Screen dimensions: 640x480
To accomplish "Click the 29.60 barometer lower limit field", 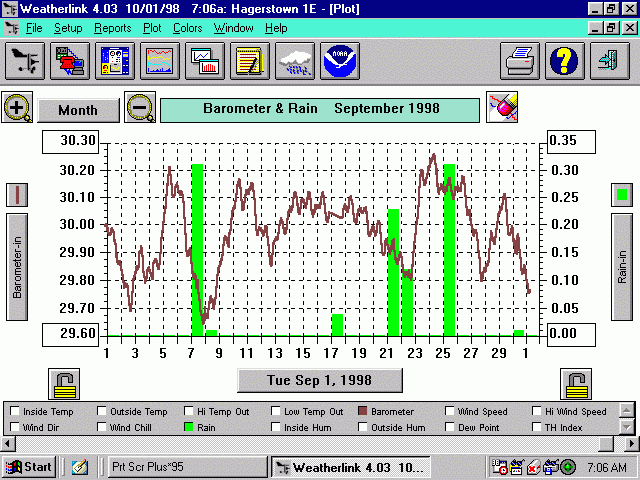I will point(71,334).
